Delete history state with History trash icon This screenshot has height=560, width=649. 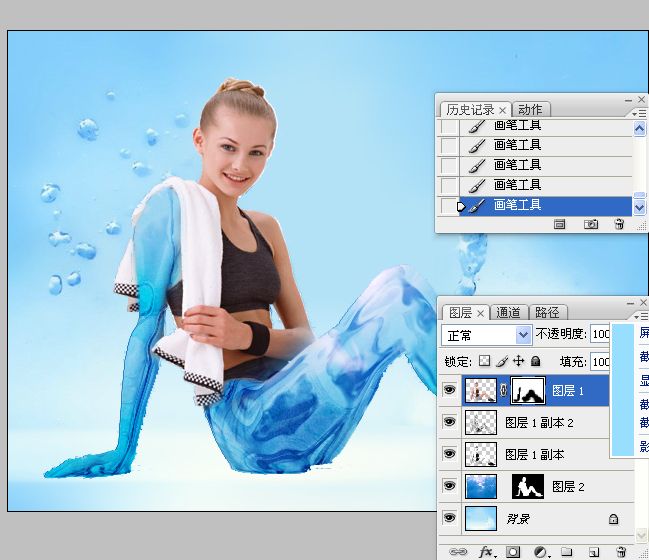click(x=619, y=225)
